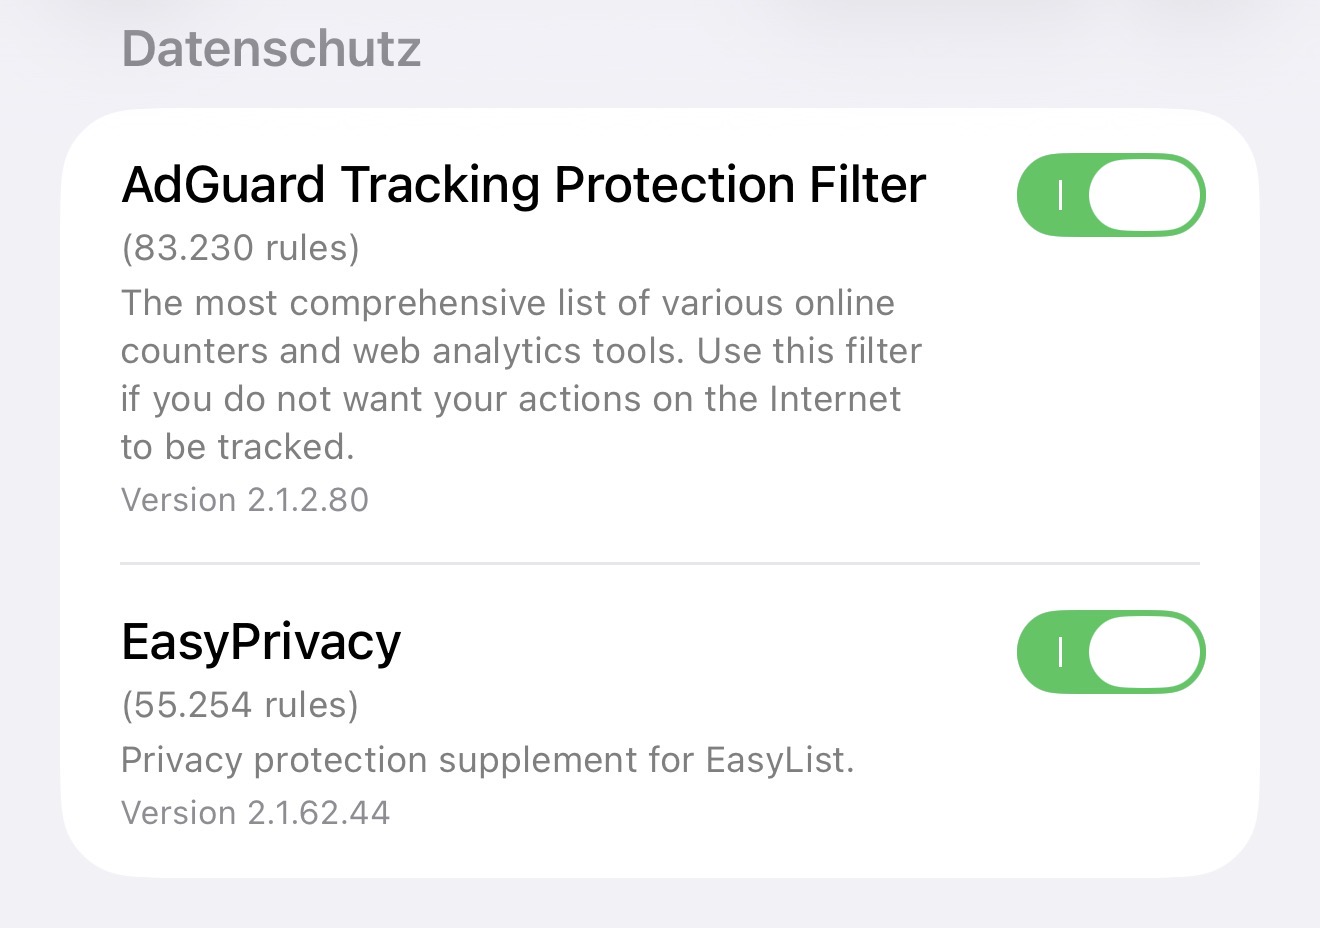Tap the white knob of AdGuard toggle
The image size is (1320, 928).
pos(1143,195)
